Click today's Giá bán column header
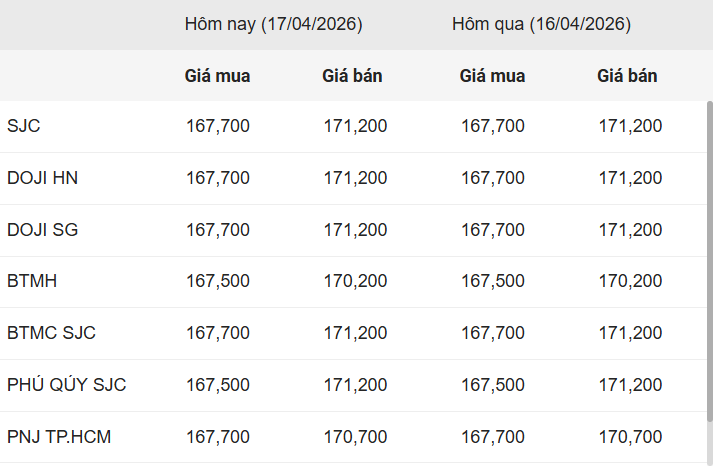 click(x=352, y=76)
